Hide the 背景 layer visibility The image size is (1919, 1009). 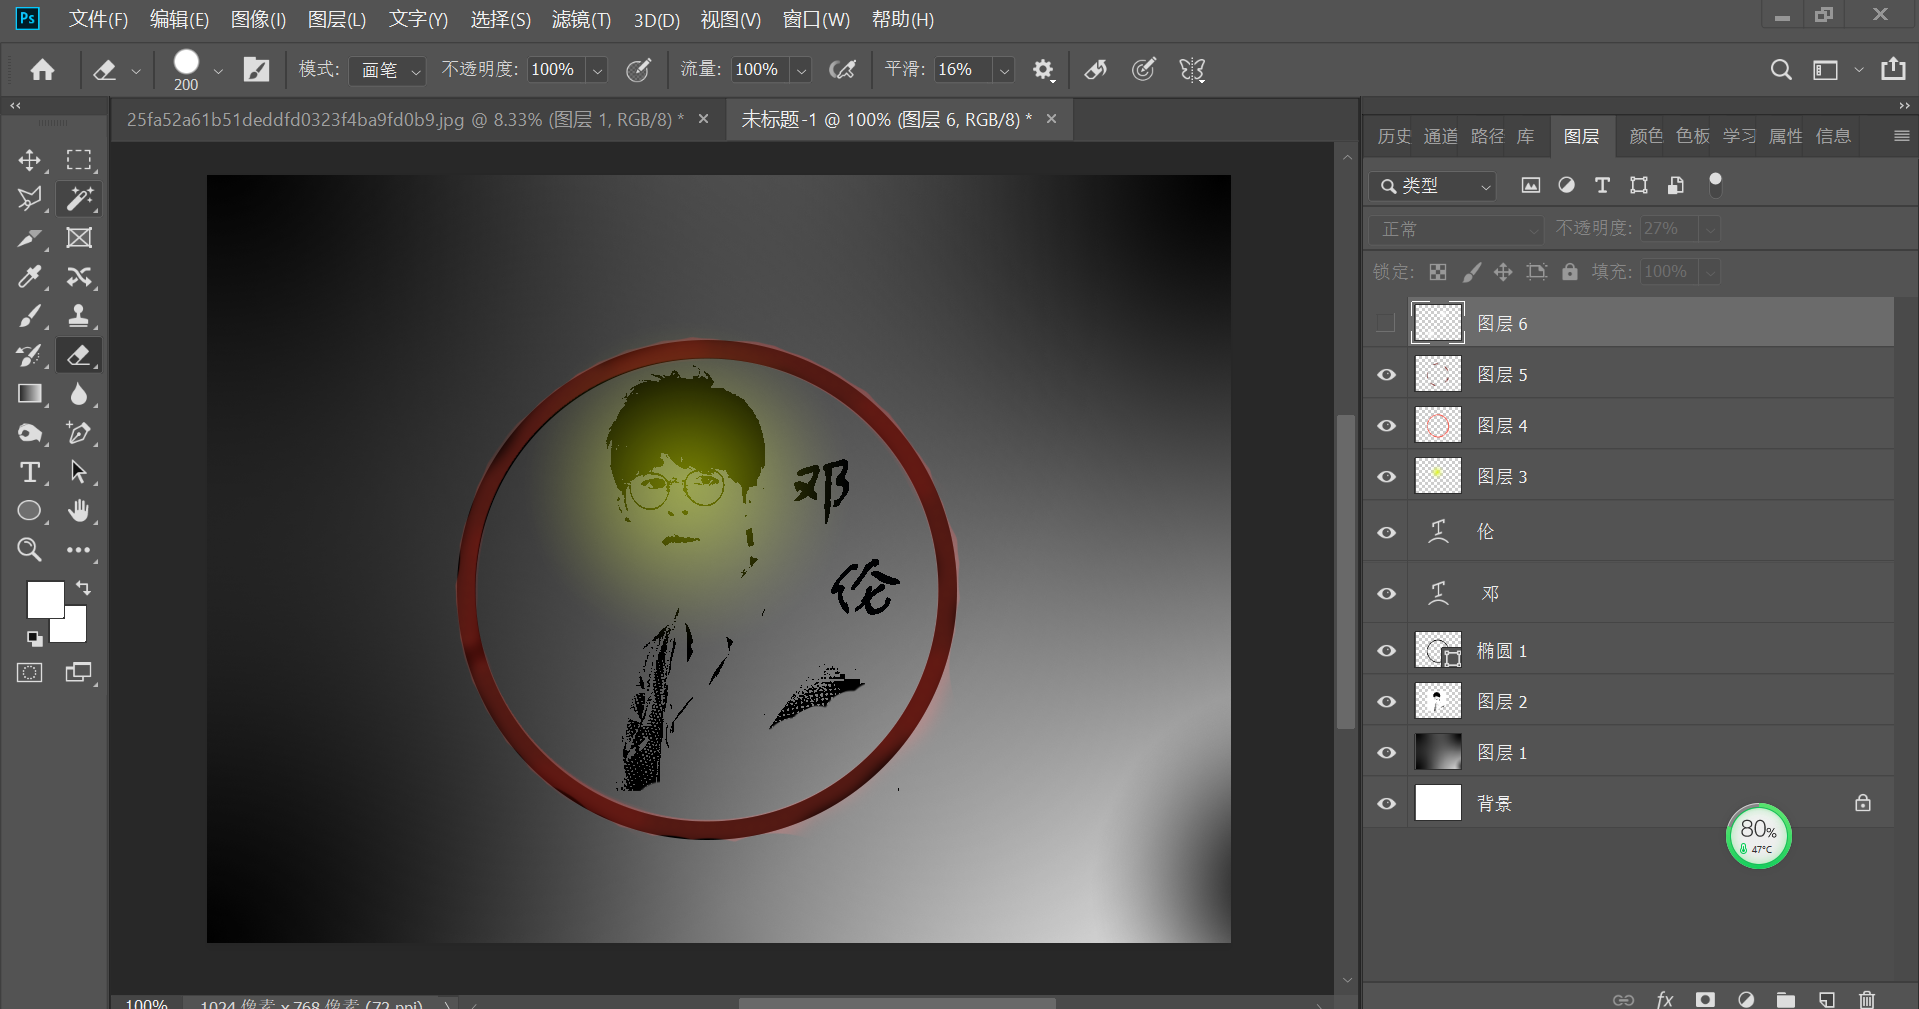click(1385, 803)
